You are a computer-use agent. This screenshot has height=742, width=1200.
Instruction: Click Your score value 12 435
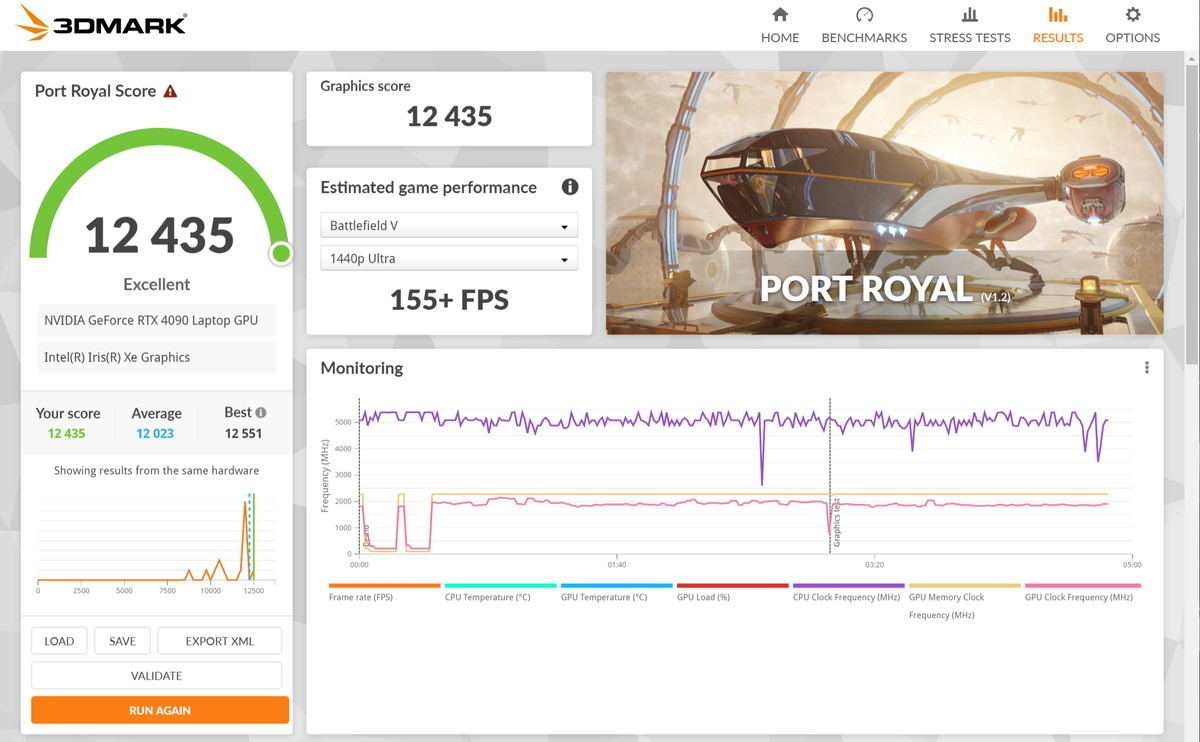coord(67,434)
